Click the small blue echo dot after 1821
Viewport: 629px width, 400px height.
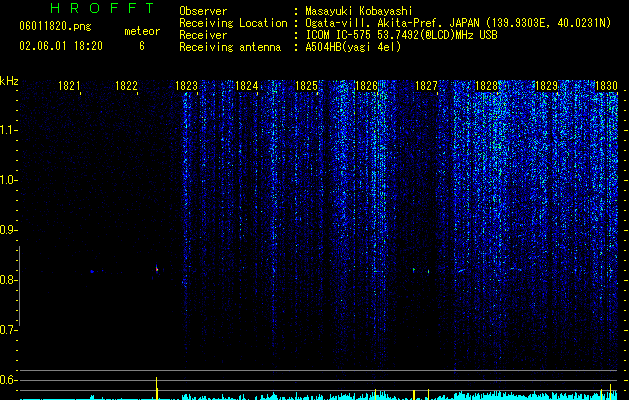pyautogui.click(x=92, y=272)
